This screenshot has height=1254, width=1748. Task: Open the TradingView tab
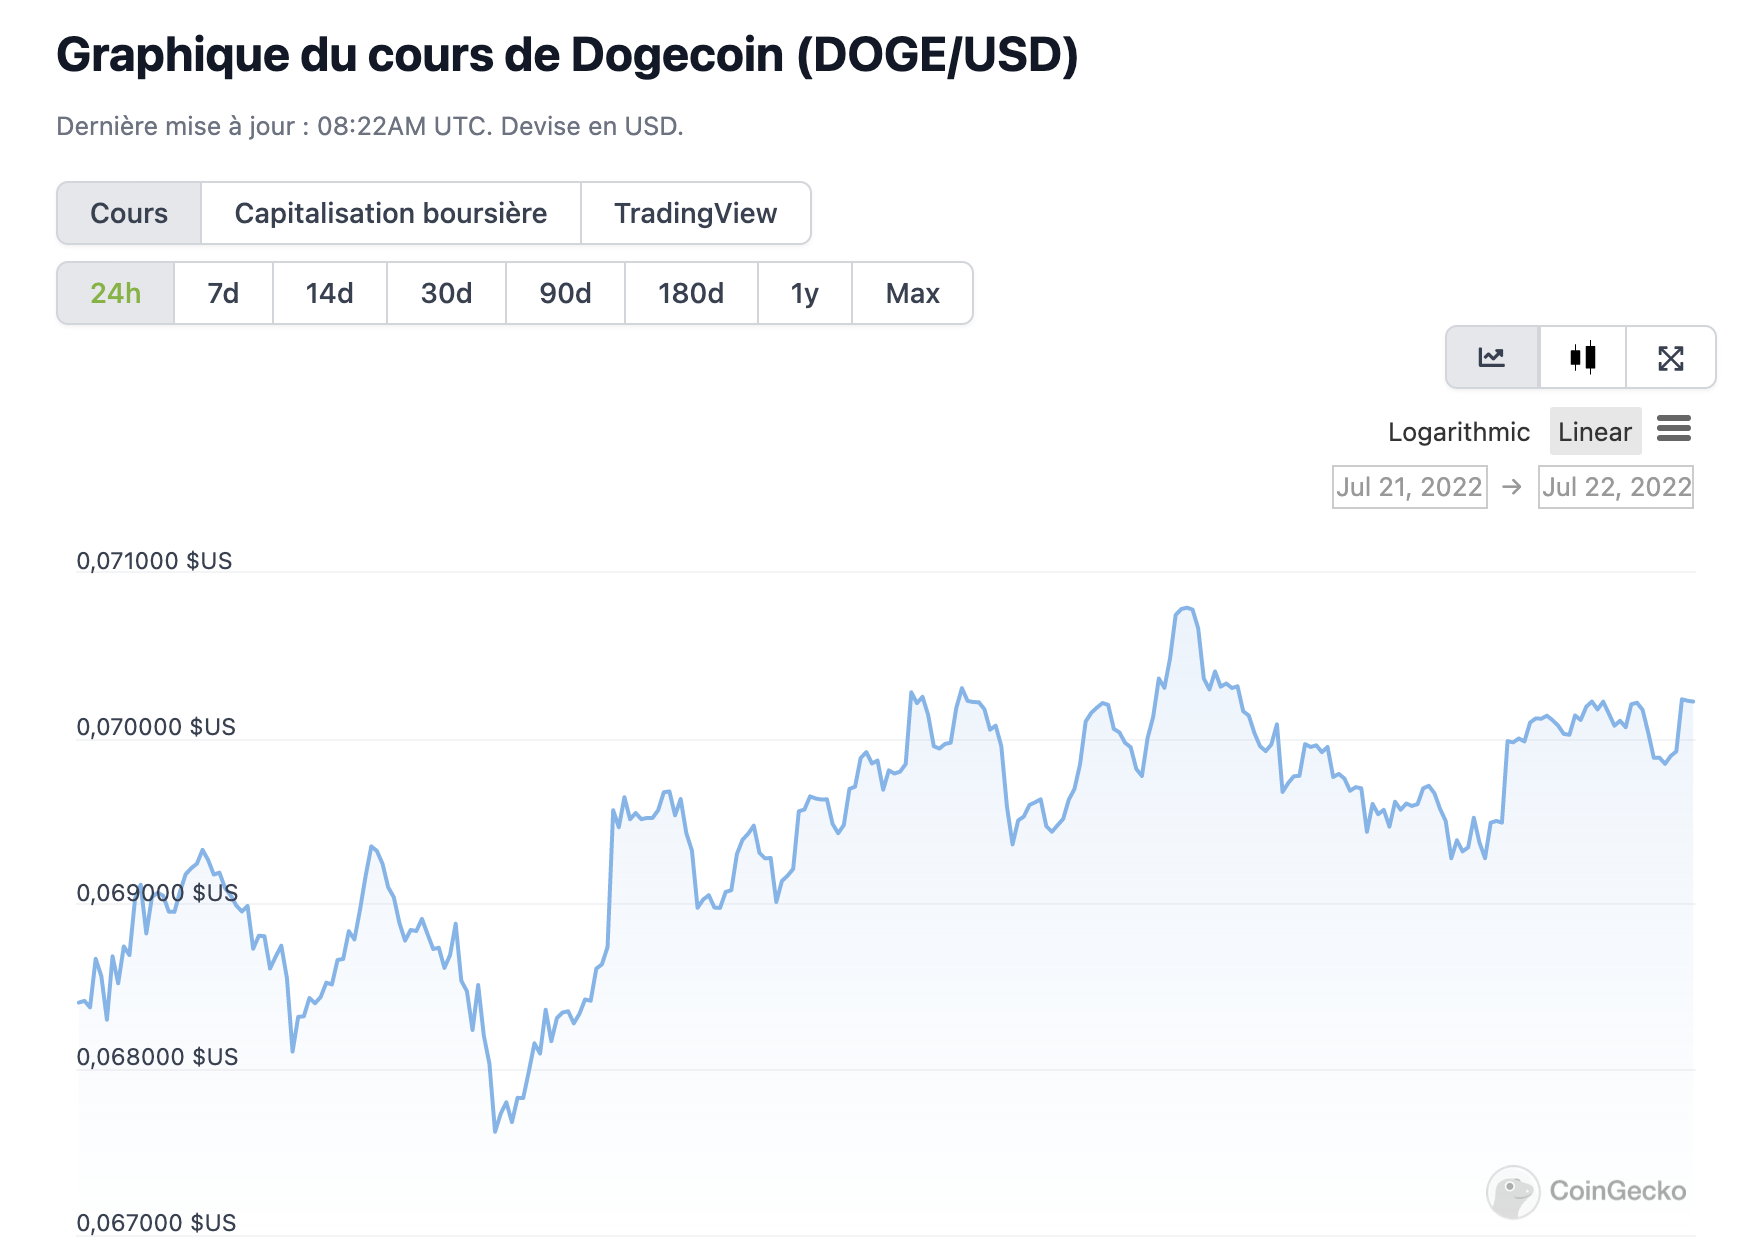tap(695, 213)
